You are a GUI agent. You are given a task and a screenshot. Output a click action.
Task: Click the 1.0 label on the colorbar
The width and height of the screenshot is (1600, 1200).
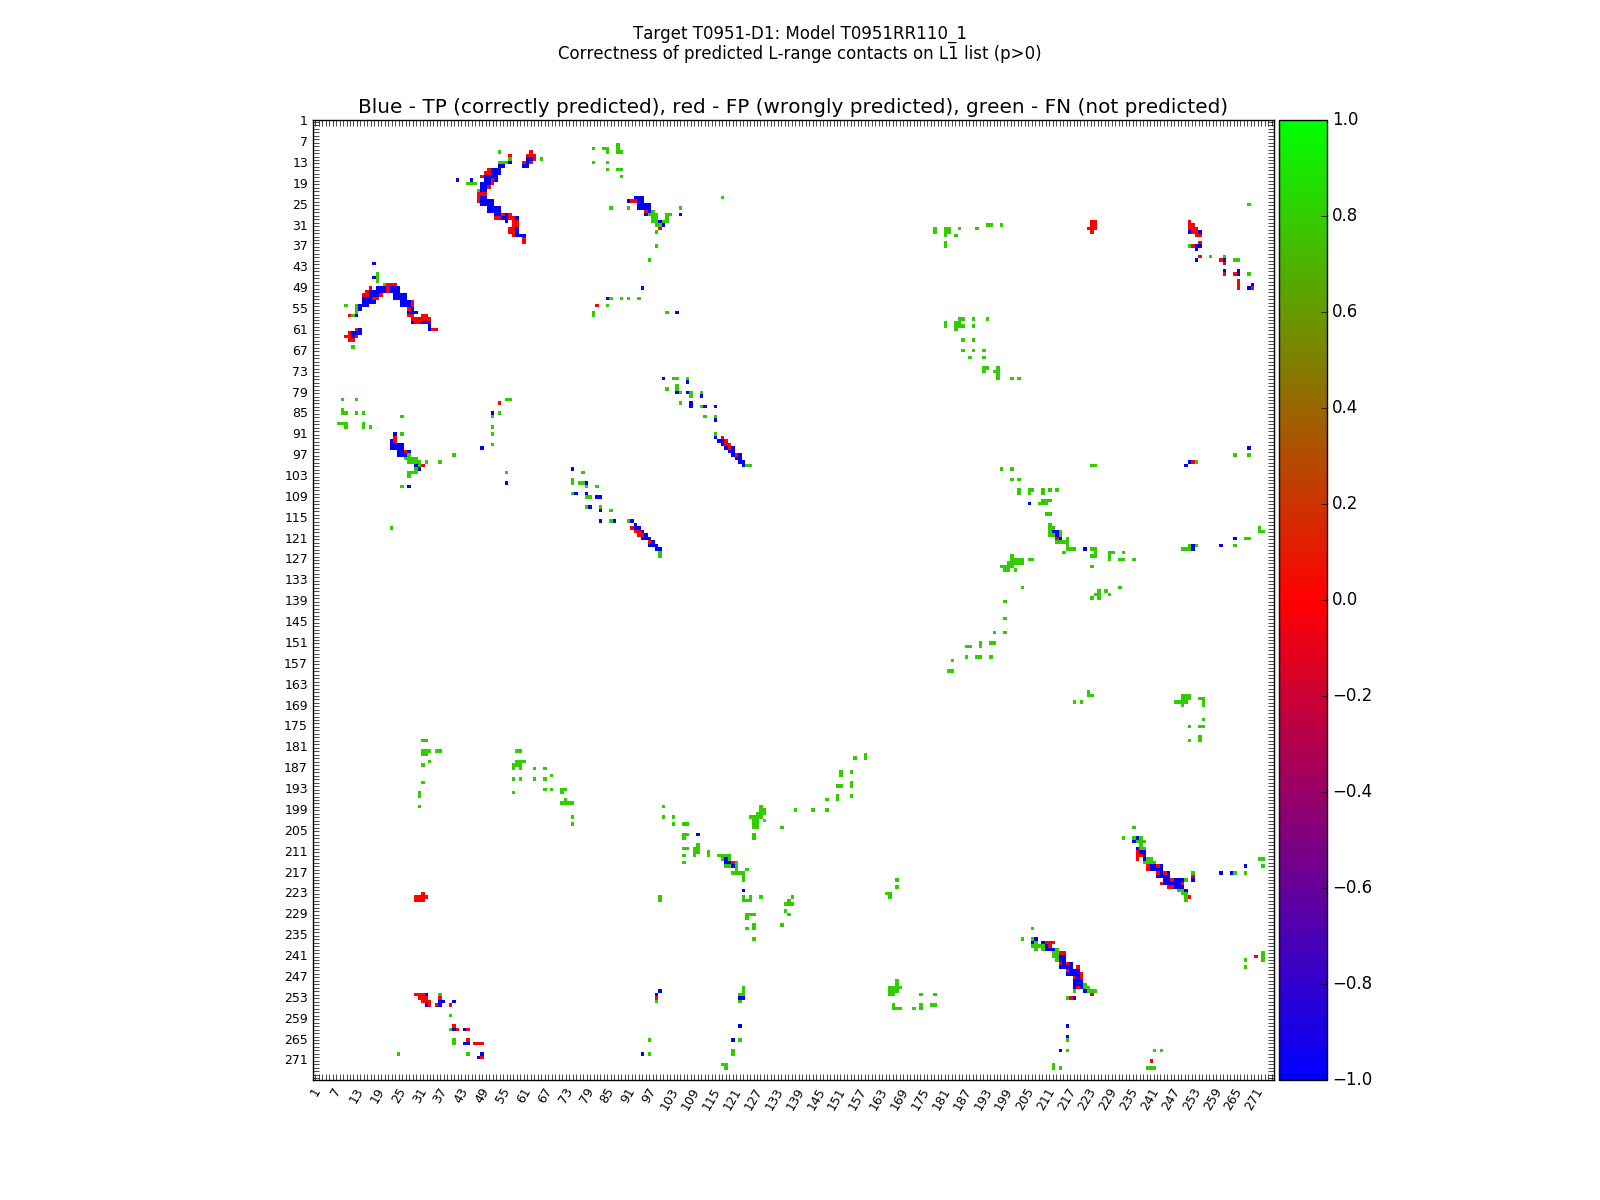[1346, 119]
